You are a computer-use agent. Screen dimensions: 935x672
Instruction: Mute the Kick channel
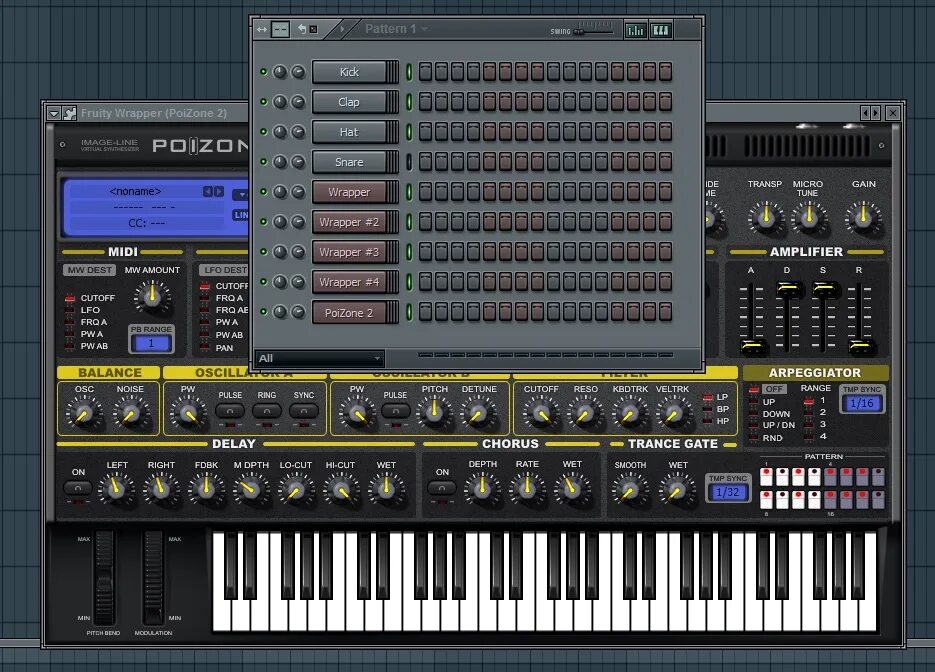[x=264, y=72]
